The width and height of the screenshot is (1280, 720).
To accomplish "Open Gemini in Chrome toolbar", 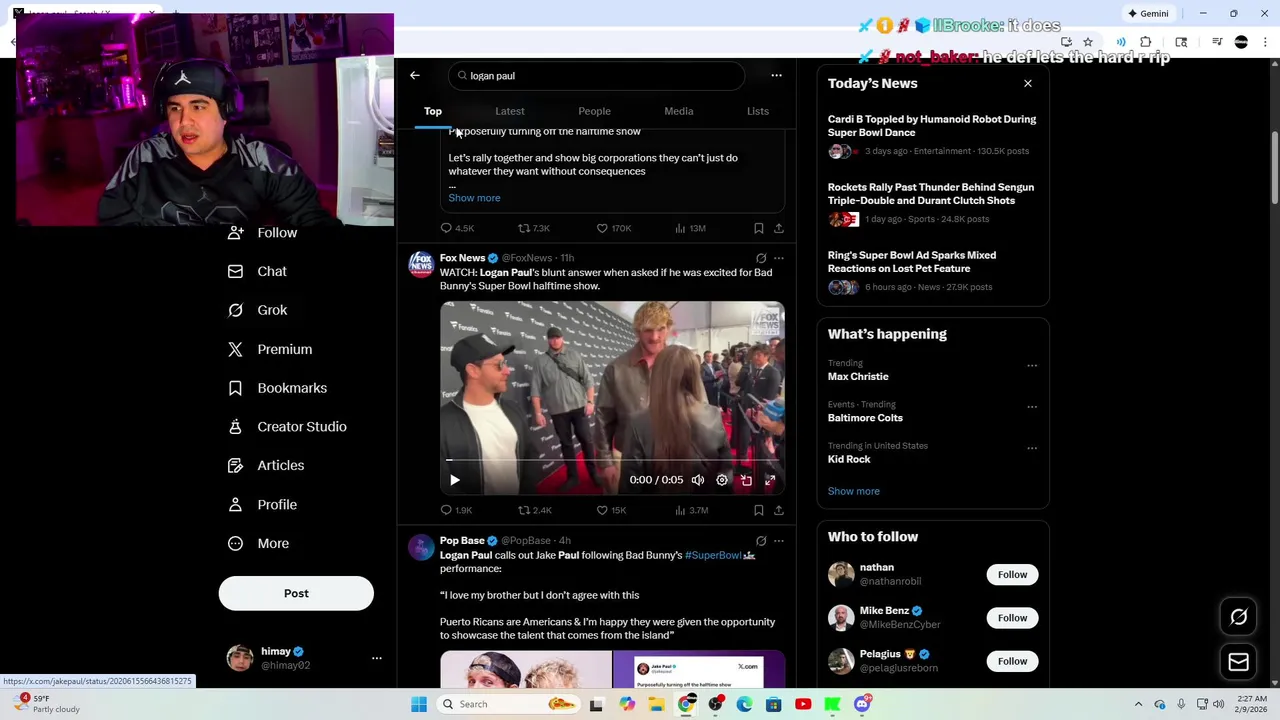I will 1147,14.
